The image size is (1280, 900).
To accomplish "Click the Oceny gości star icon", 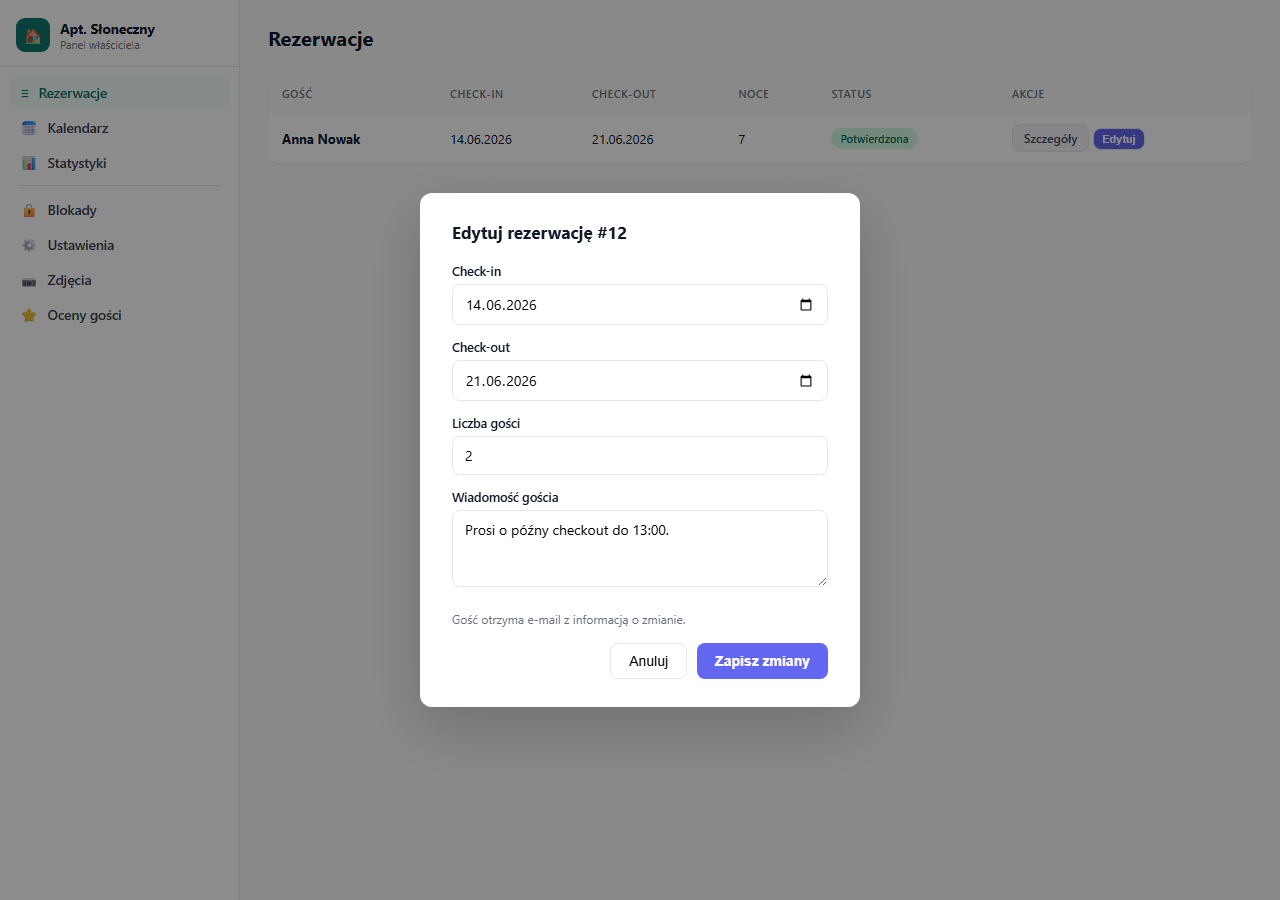I will coord(29,315).
